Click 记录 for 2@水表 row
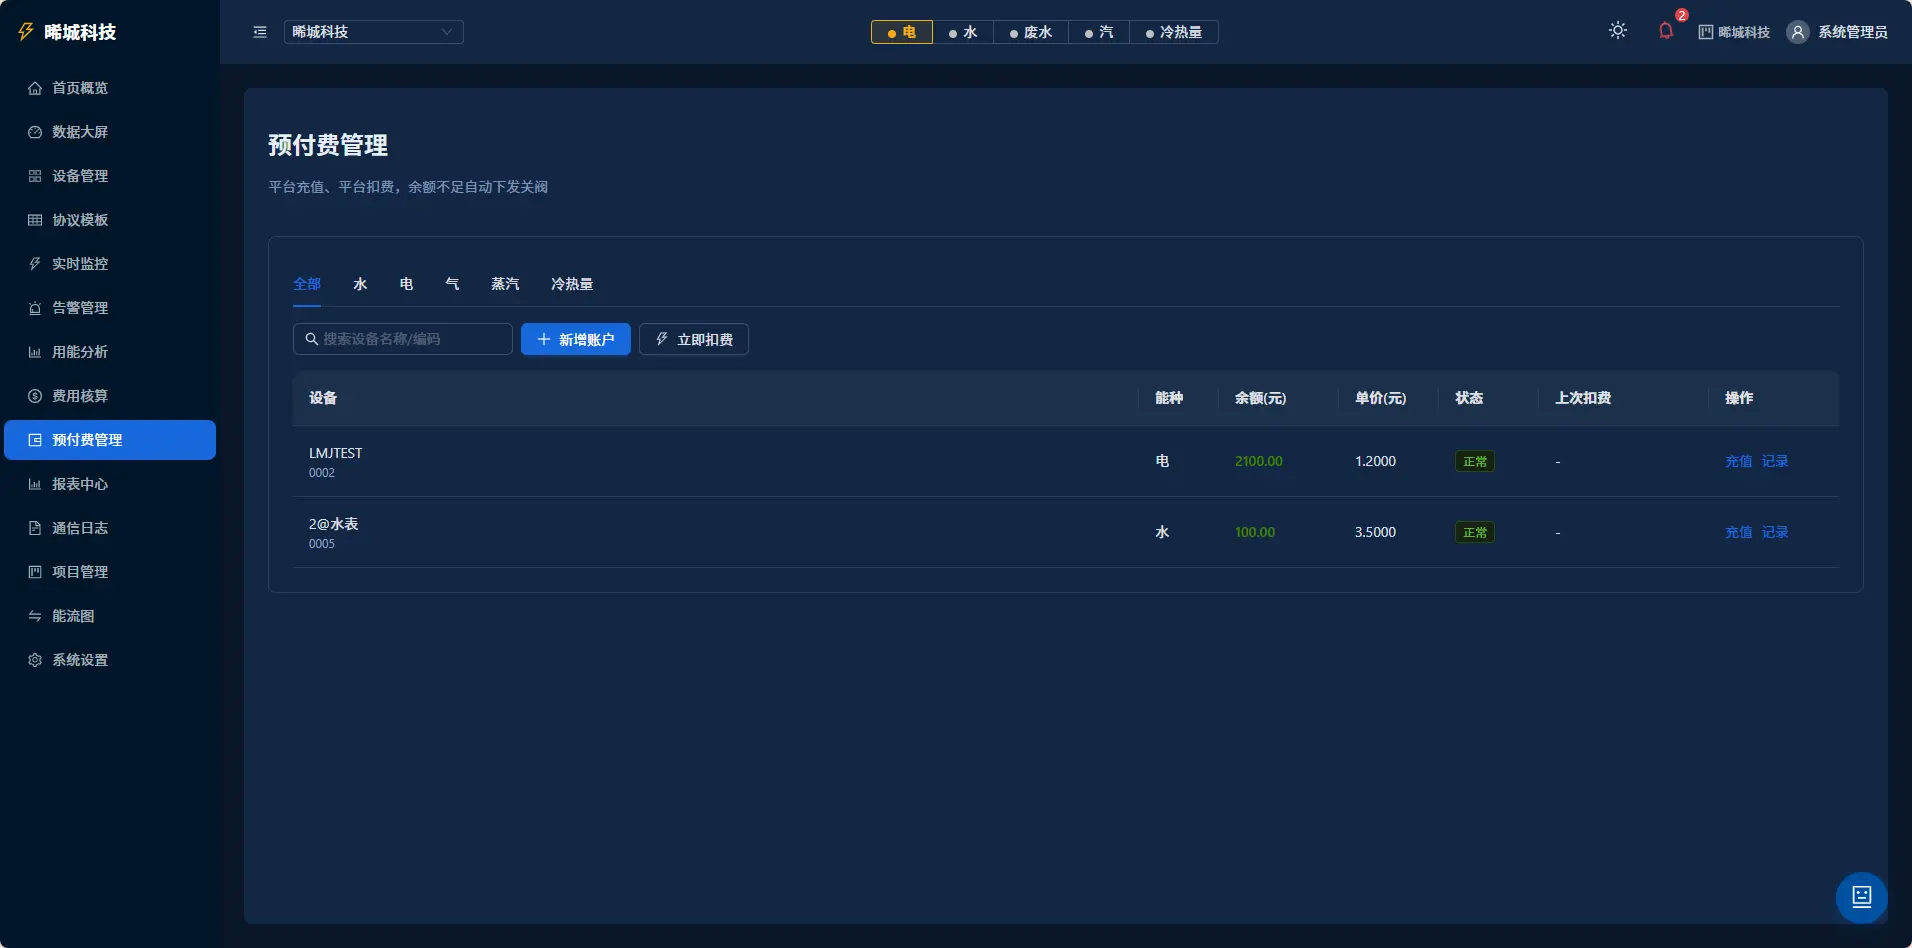The height and width of the screenshot is (948, 1912). pos(1775,532)
